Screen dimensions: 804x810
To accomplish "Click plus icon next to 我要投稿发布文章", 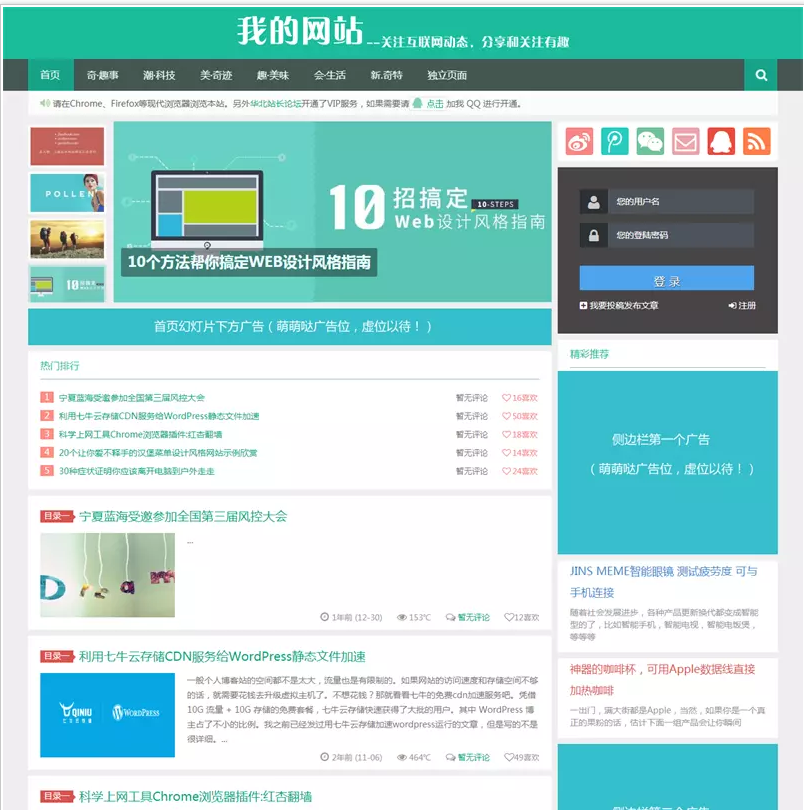I will [x=583, y=305].
